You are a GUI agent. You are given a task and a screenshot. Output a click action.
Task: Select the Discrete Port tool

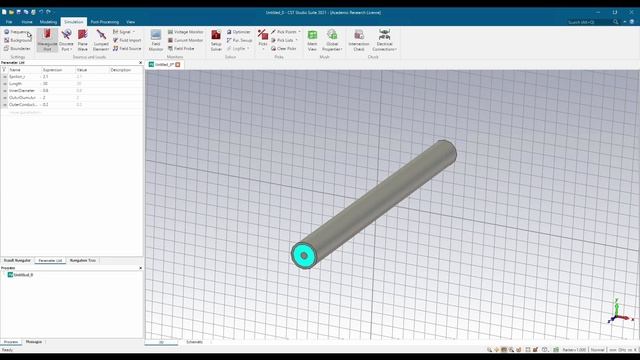[66, 40]
